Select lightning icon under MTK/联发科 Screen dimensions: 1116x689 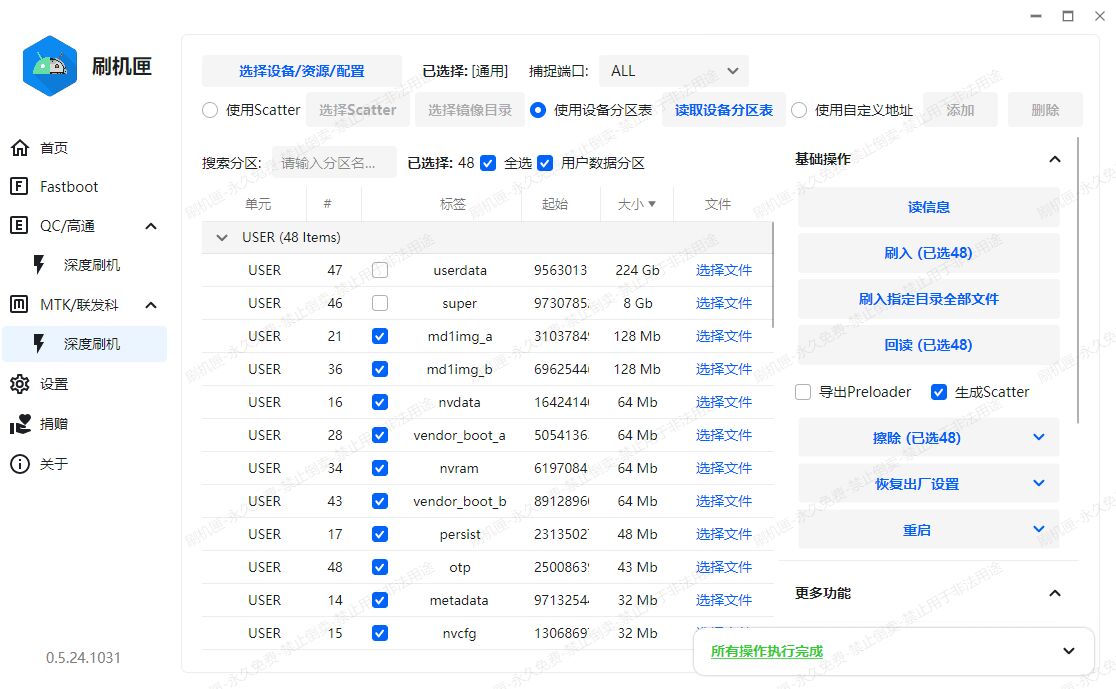tap(39, 344)
